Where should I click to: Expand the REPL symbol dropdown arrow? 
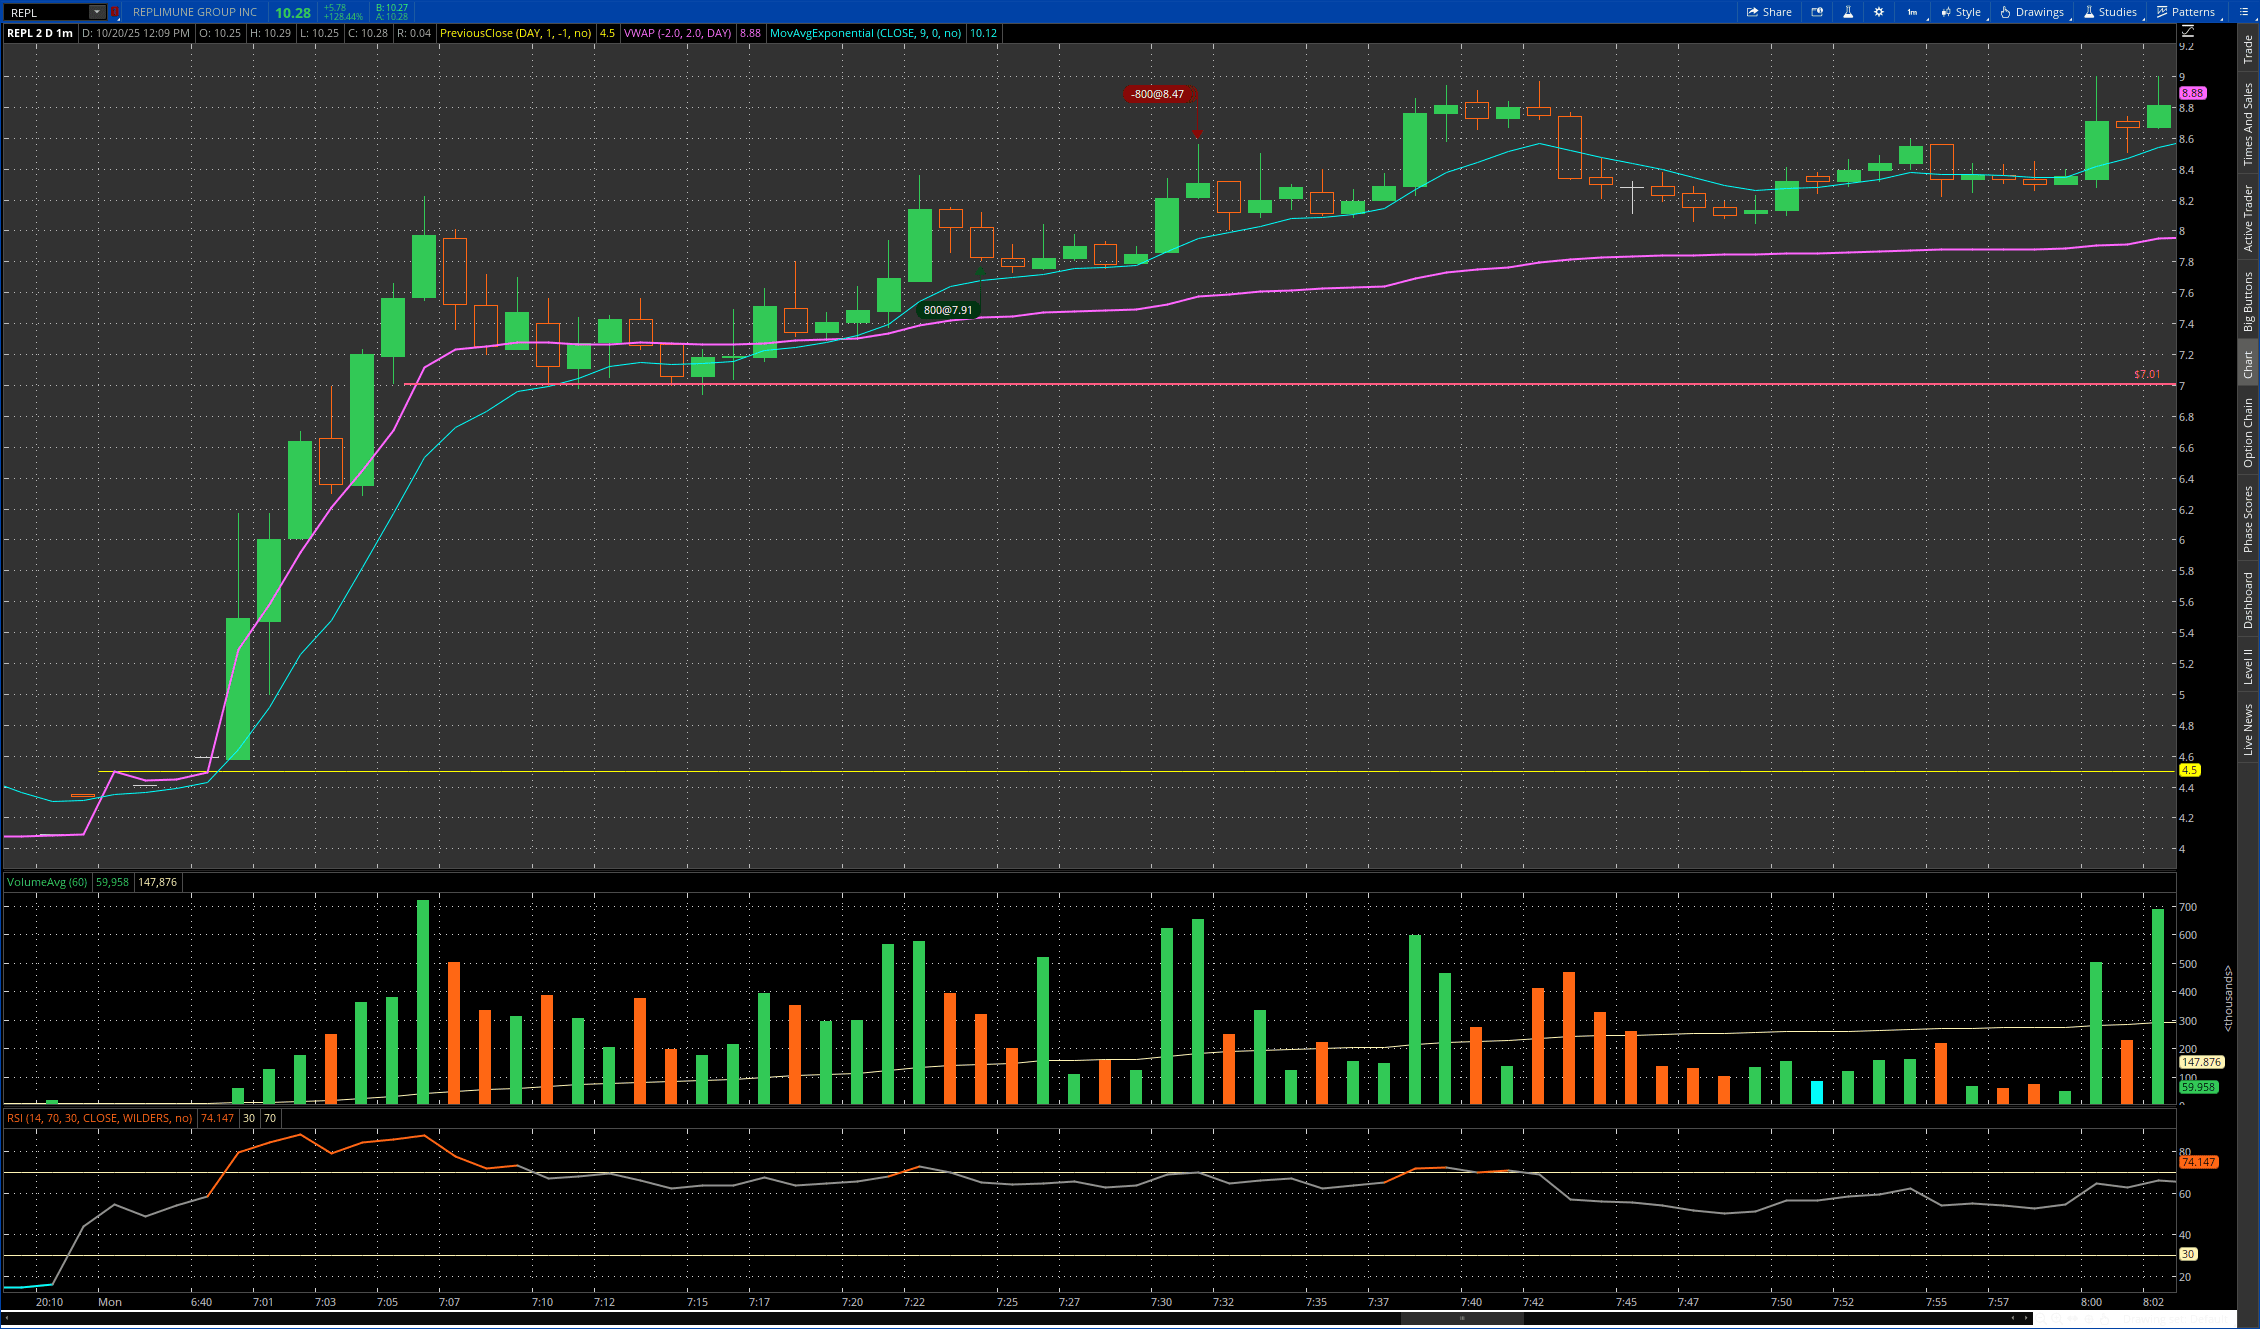[x=96, y=12]
